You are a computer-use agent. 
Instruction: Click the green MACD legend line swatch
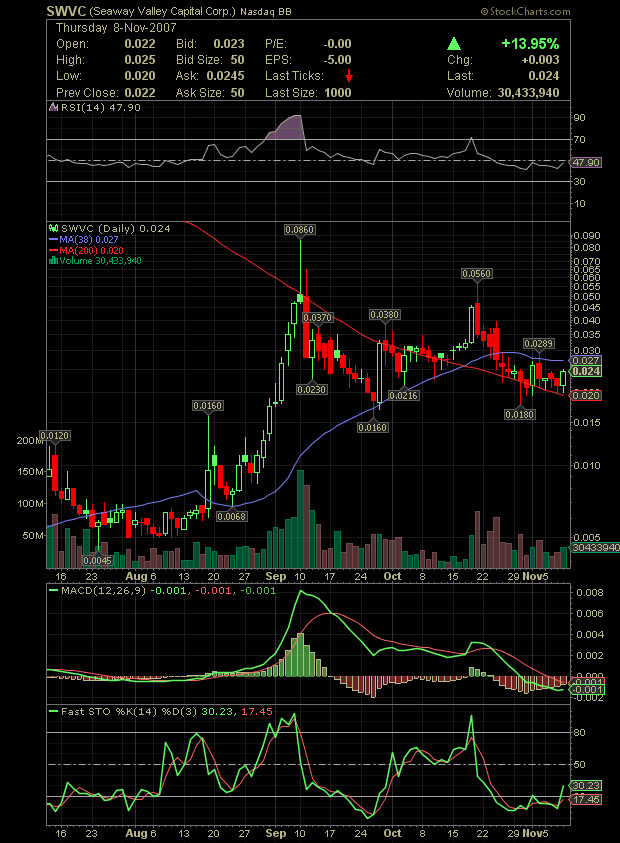[53, 591]
